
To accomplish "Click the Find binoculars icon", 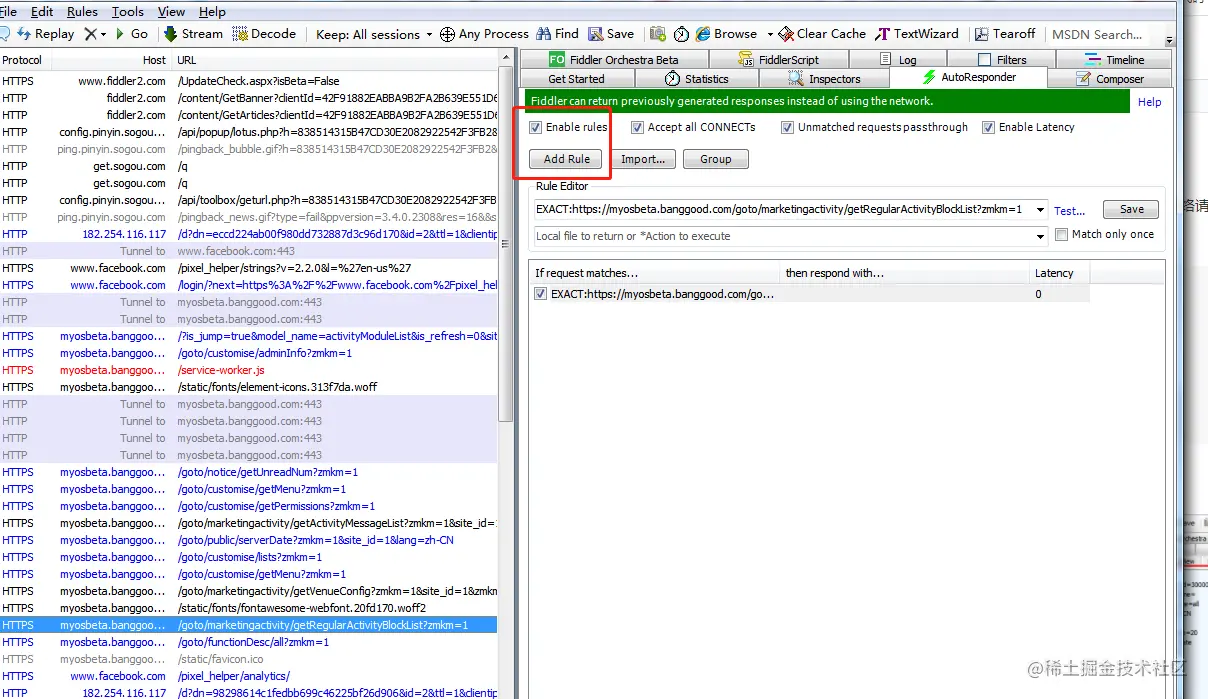I will 545,34.
